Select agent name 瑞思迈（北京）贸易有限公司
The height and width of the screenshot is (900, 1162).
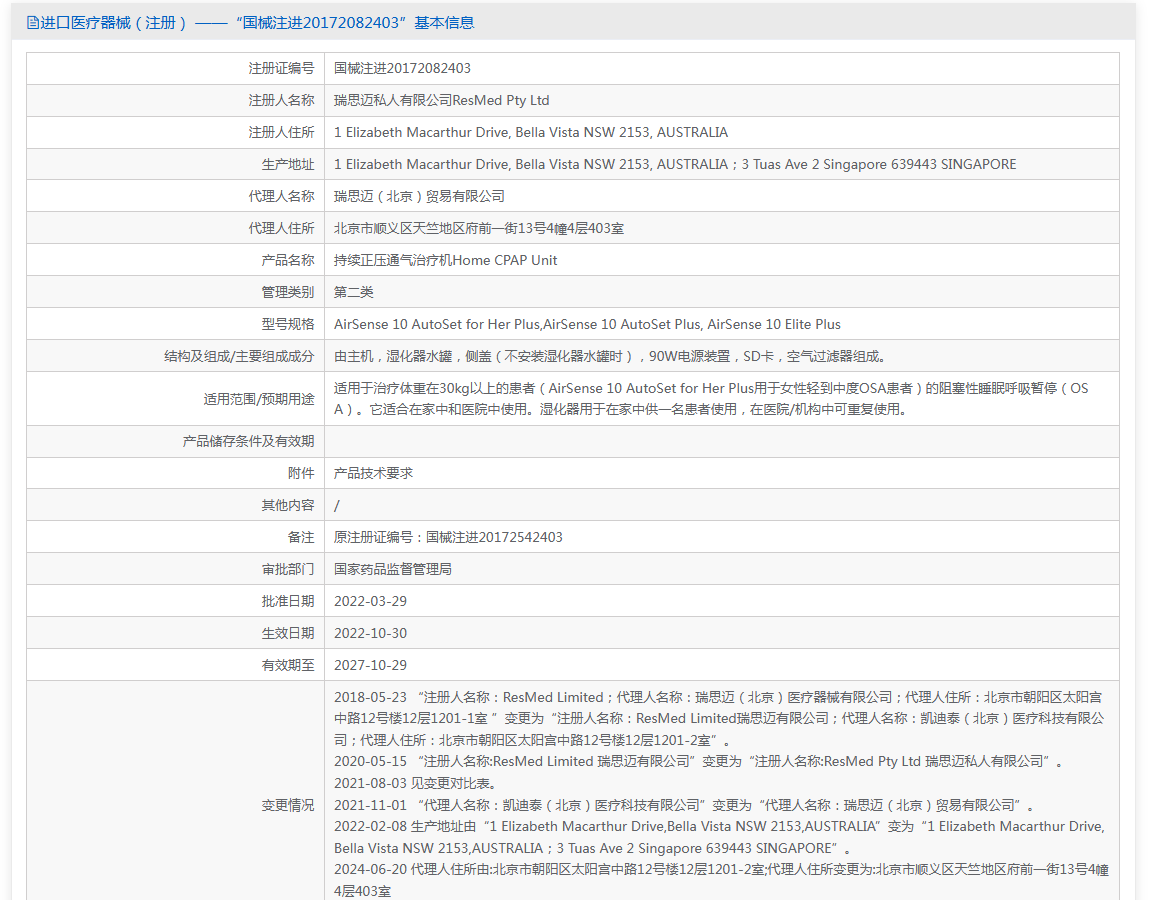coord(419,196)
